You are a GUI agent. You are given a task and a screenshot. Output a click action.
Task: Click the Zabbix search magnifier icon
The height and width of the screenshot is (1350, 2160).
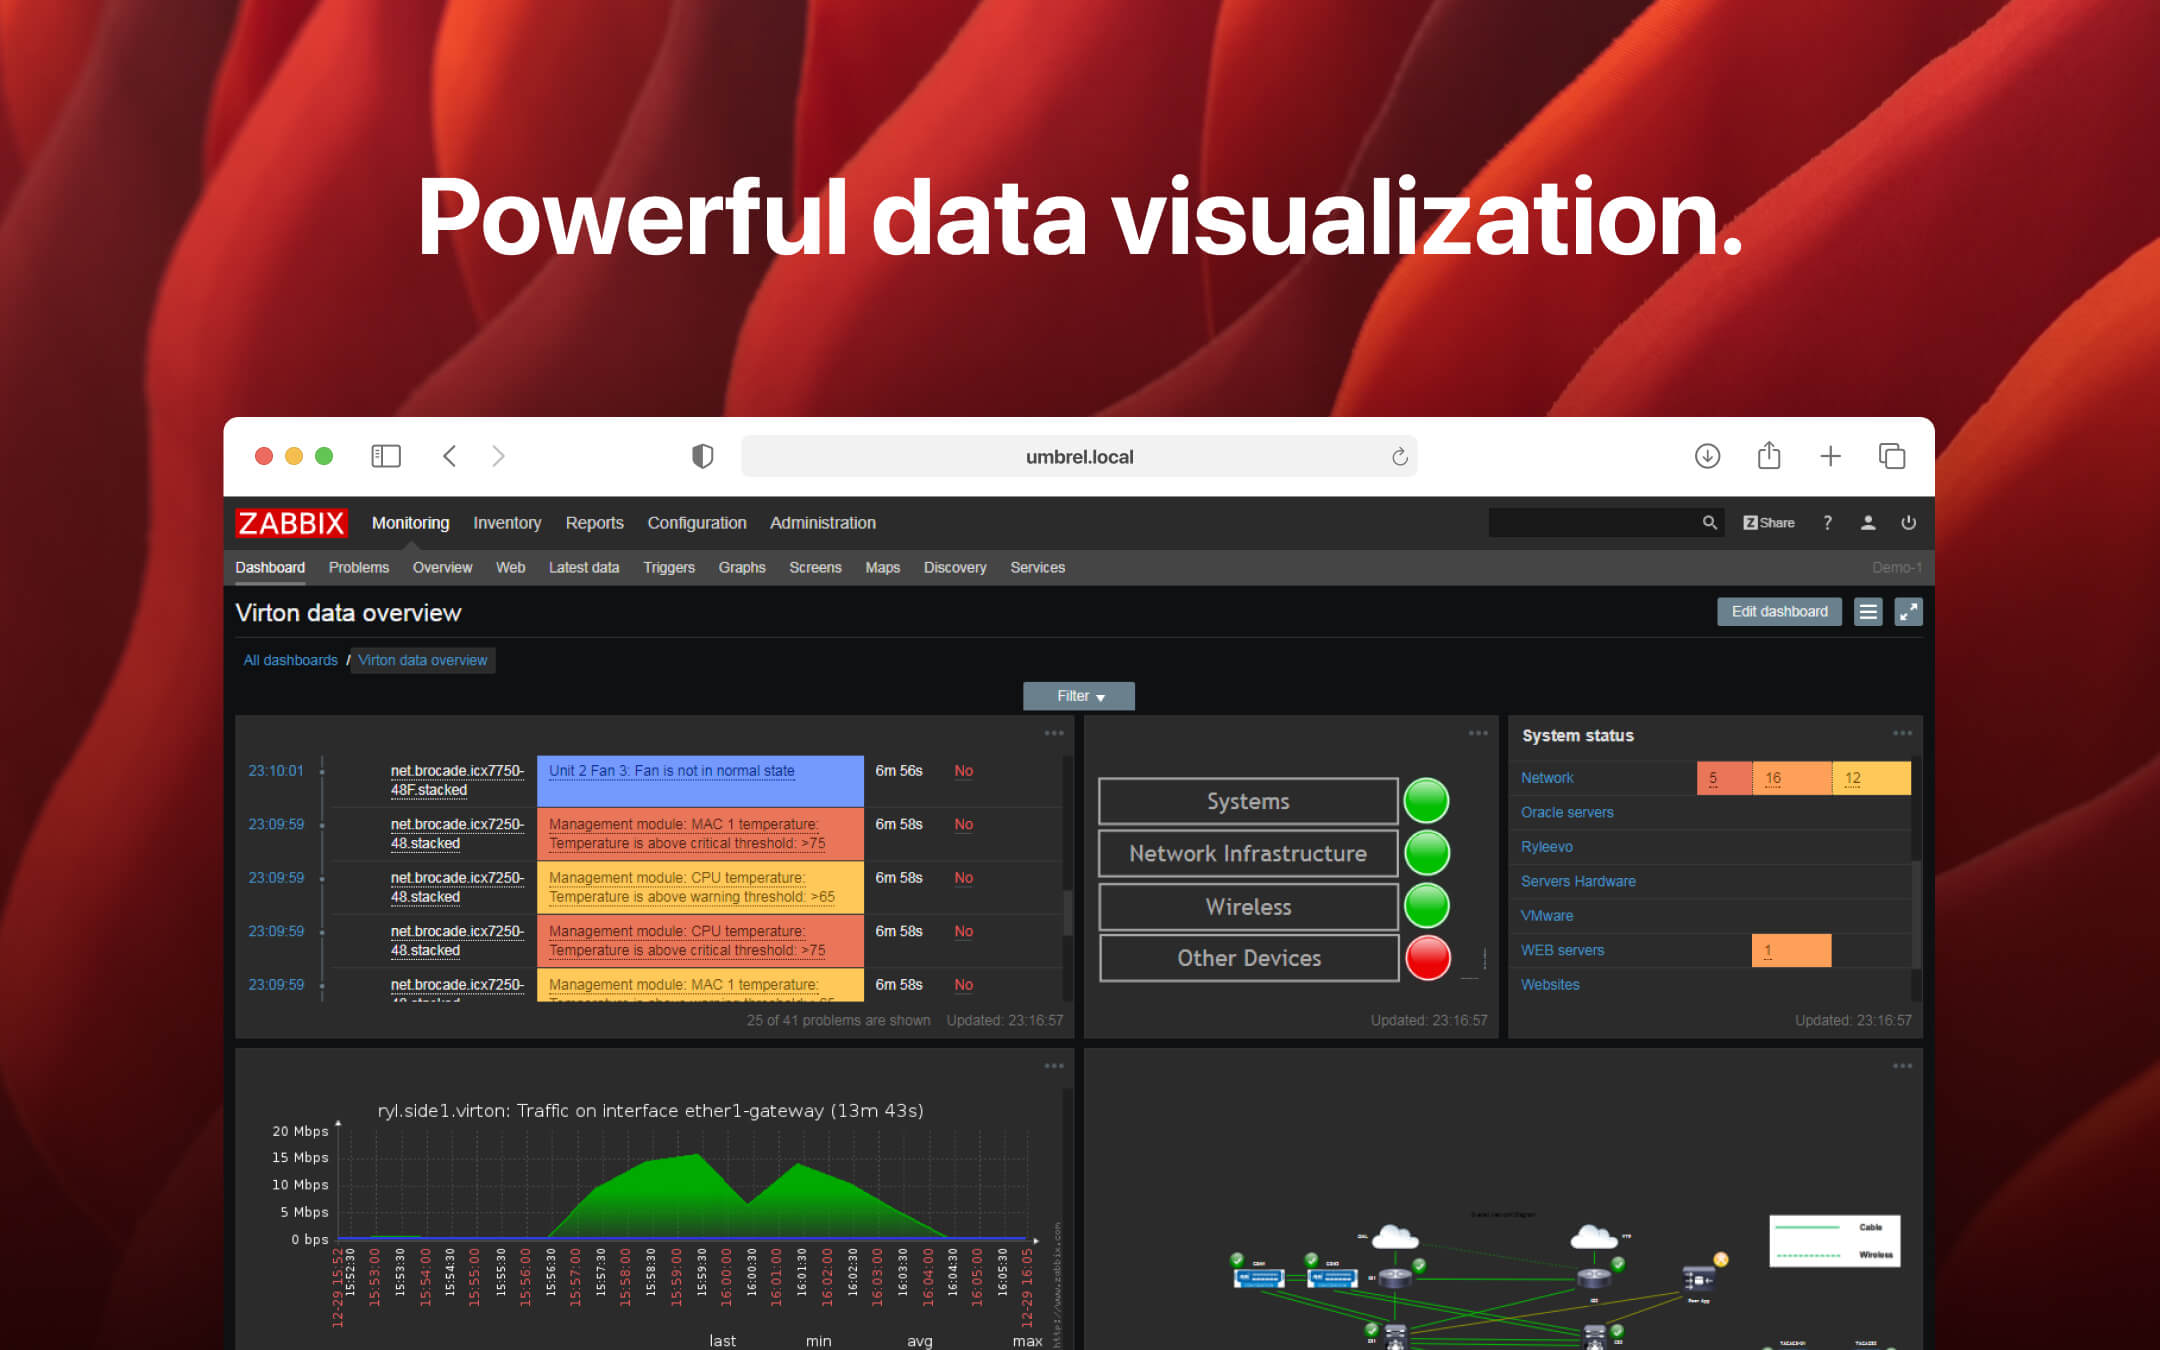coord(1709,522)
